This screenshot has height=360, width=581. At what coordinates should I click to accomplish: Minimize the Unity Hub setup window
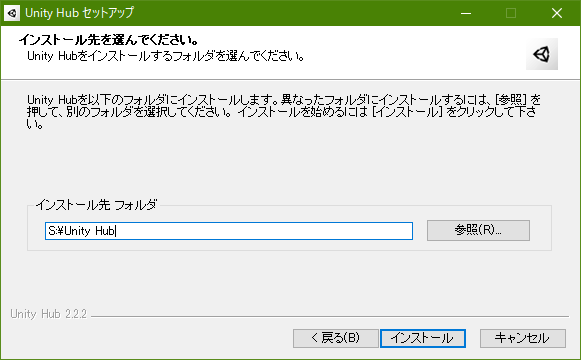(466, 13)
